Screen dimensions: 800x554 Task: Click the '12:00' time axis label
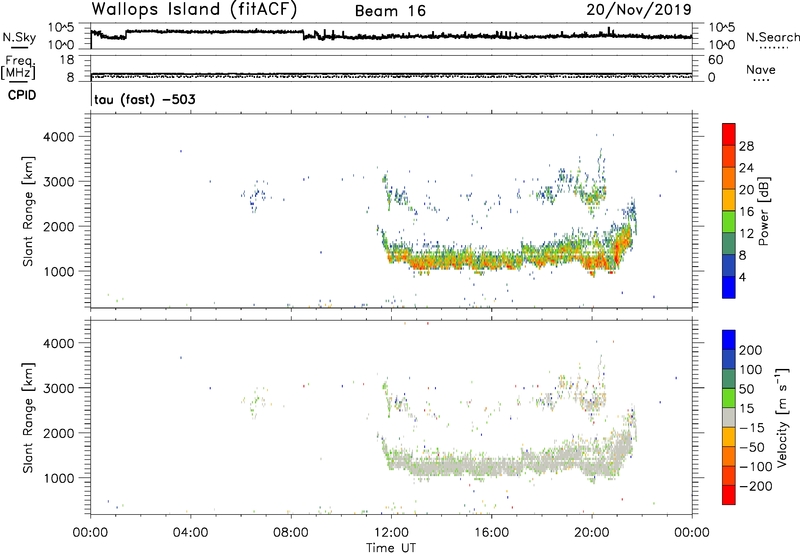coord(391,533)
